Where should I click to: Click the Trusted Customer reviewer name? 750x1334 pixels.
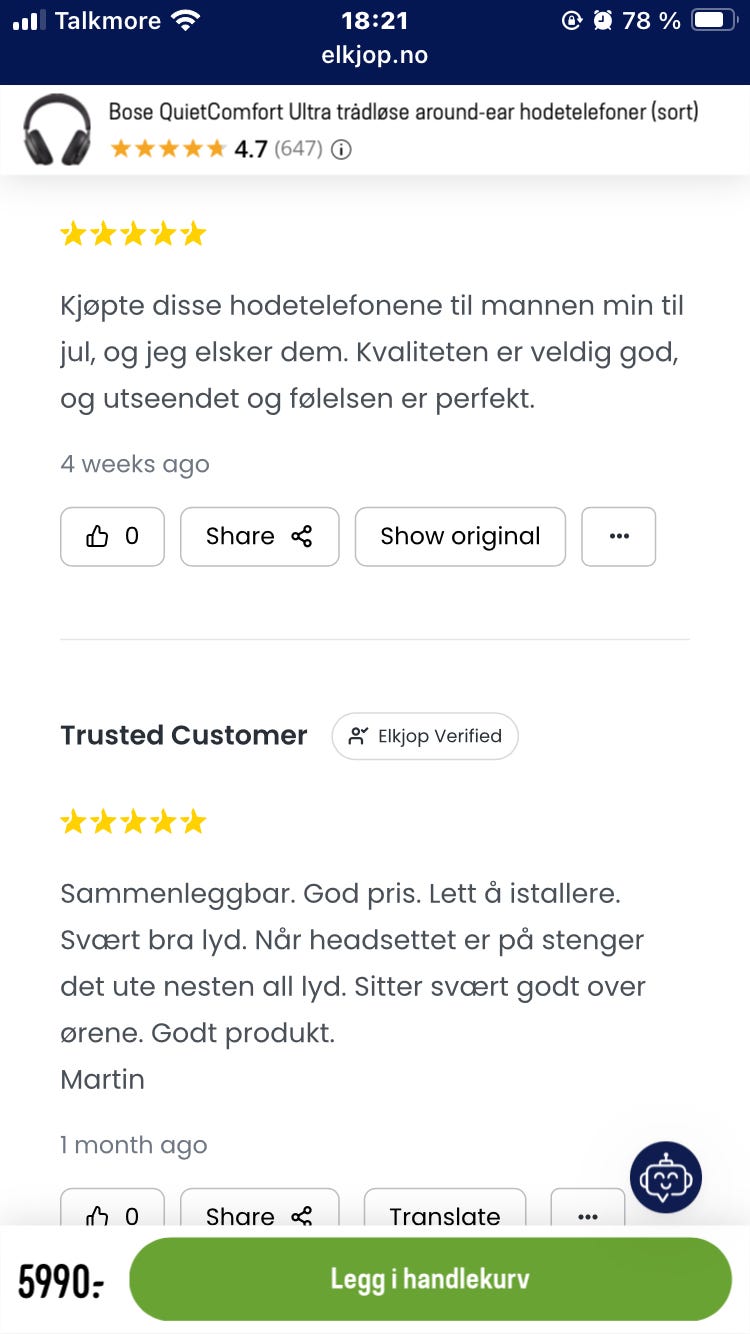[x=183, y=735]
